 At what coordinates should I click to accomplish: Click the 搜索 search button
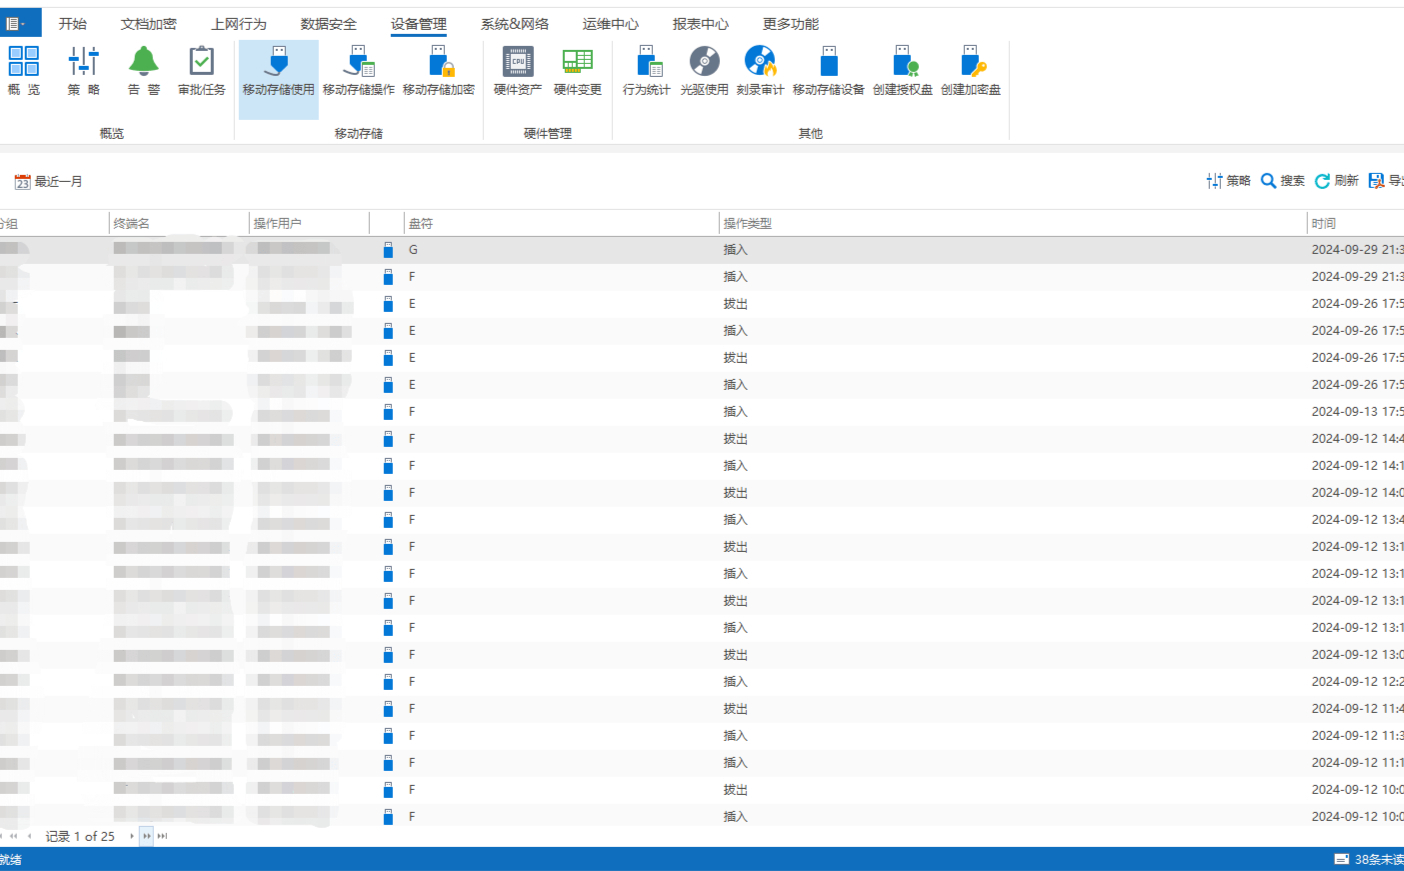click(1282, 181)
